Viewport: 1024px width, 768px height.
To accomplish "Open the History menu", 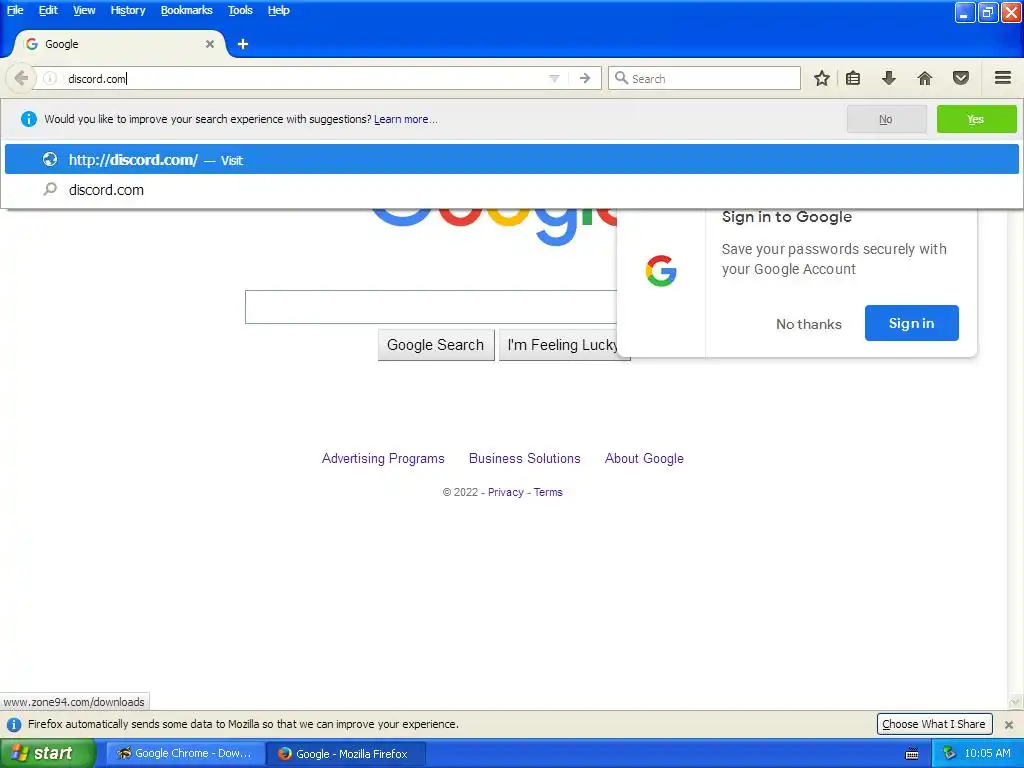I will (x=127, y=10).
